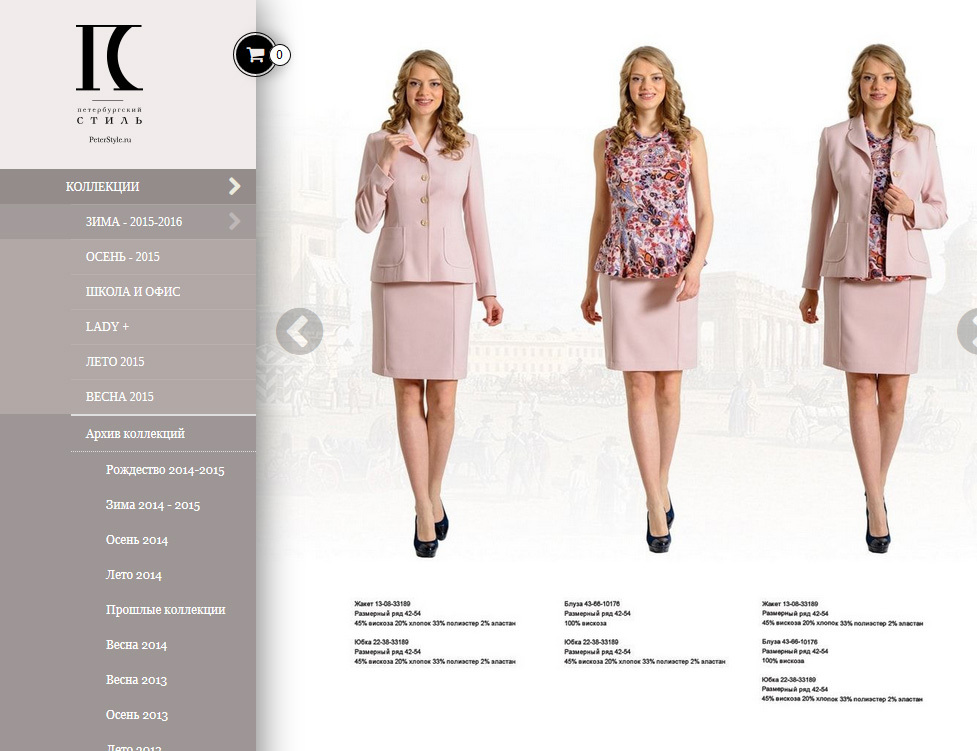Click the ПС Петербургский Стиль logo
The width and height of the screenshot is (977, 751).
click(x=110, y=74)
